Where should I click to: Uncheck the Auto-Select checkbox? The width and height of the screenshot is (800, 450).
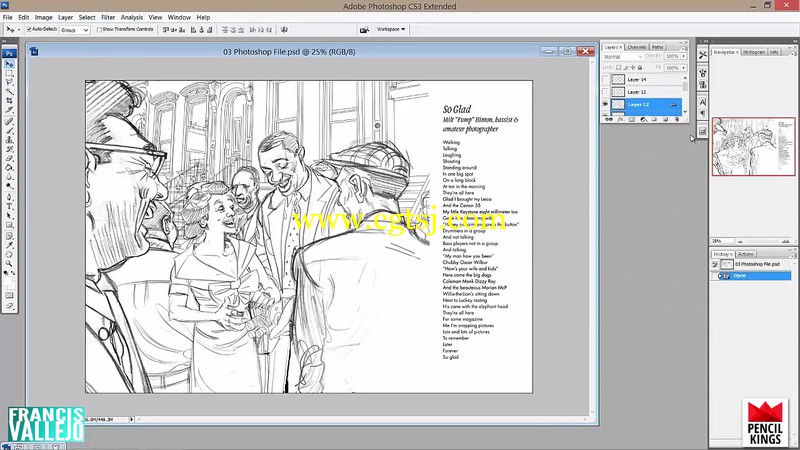click(x=29, y=30)
